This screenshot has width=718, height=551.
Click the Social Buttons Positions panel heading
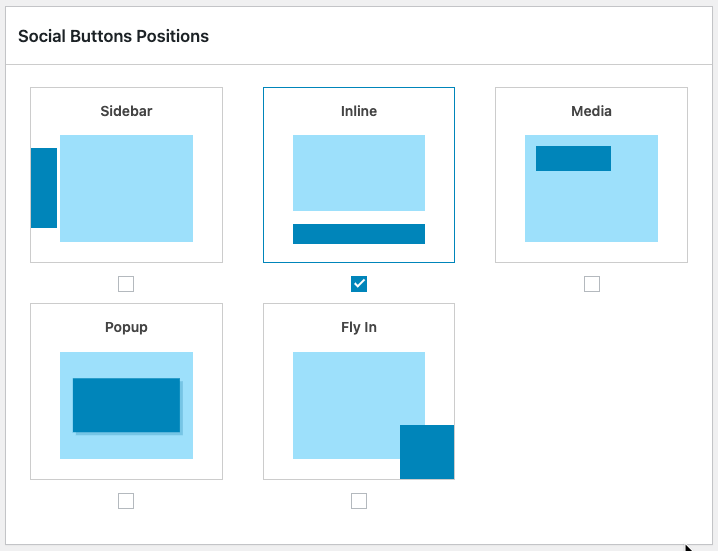[114, 36]
